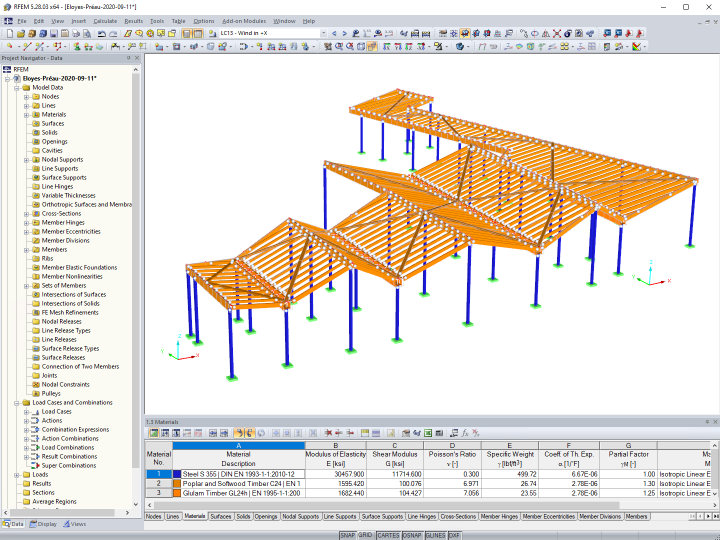Screen dimensions: 720x540
Task: Click the Steel S 355 material description cell
Action: click(242, 474)
